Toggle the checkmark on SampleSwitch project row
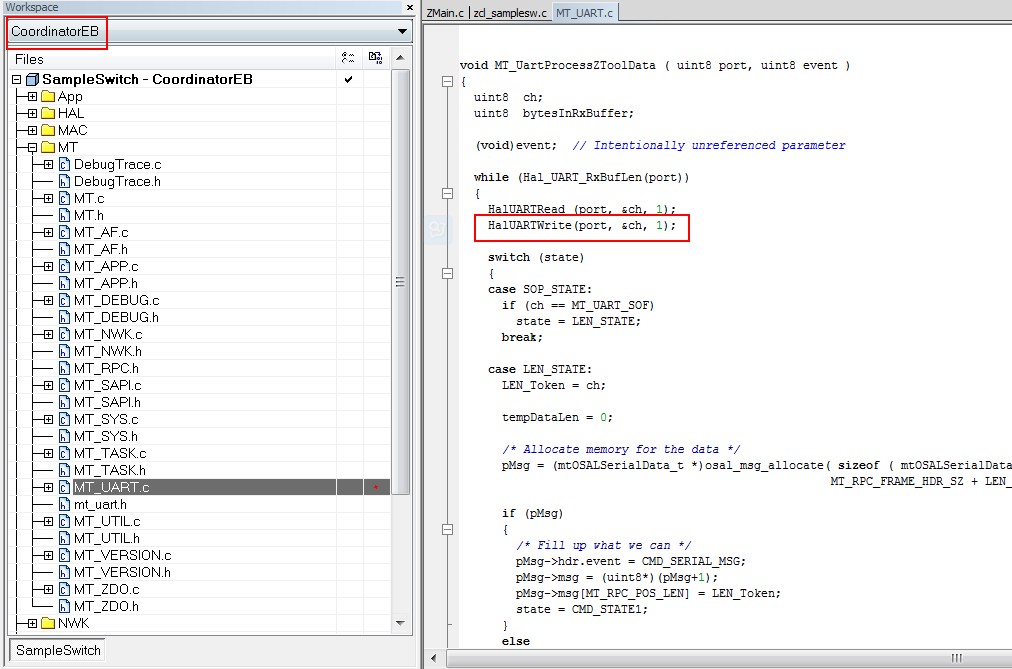 pyautogui.click(x=349, y=79)
